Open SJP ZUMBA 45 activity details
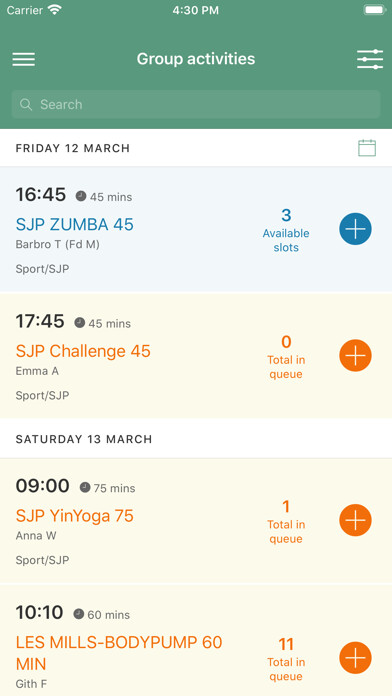 point(75,225)
